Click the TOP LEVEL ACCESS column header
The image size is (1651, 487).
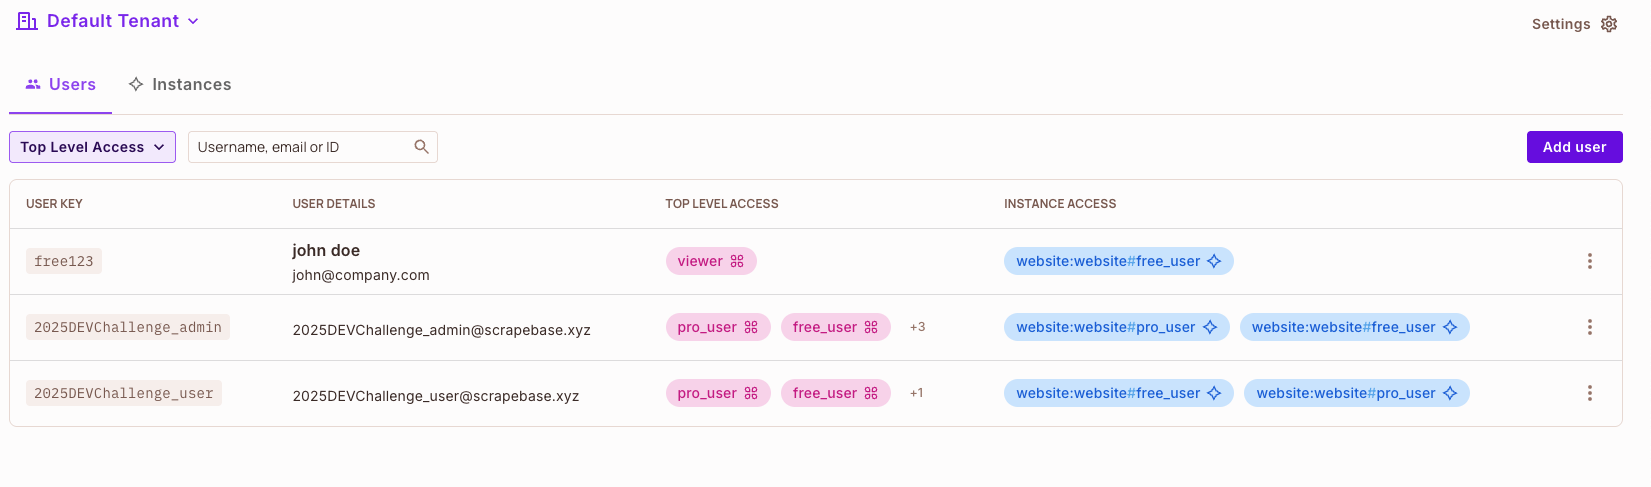[x=722, y=203]
